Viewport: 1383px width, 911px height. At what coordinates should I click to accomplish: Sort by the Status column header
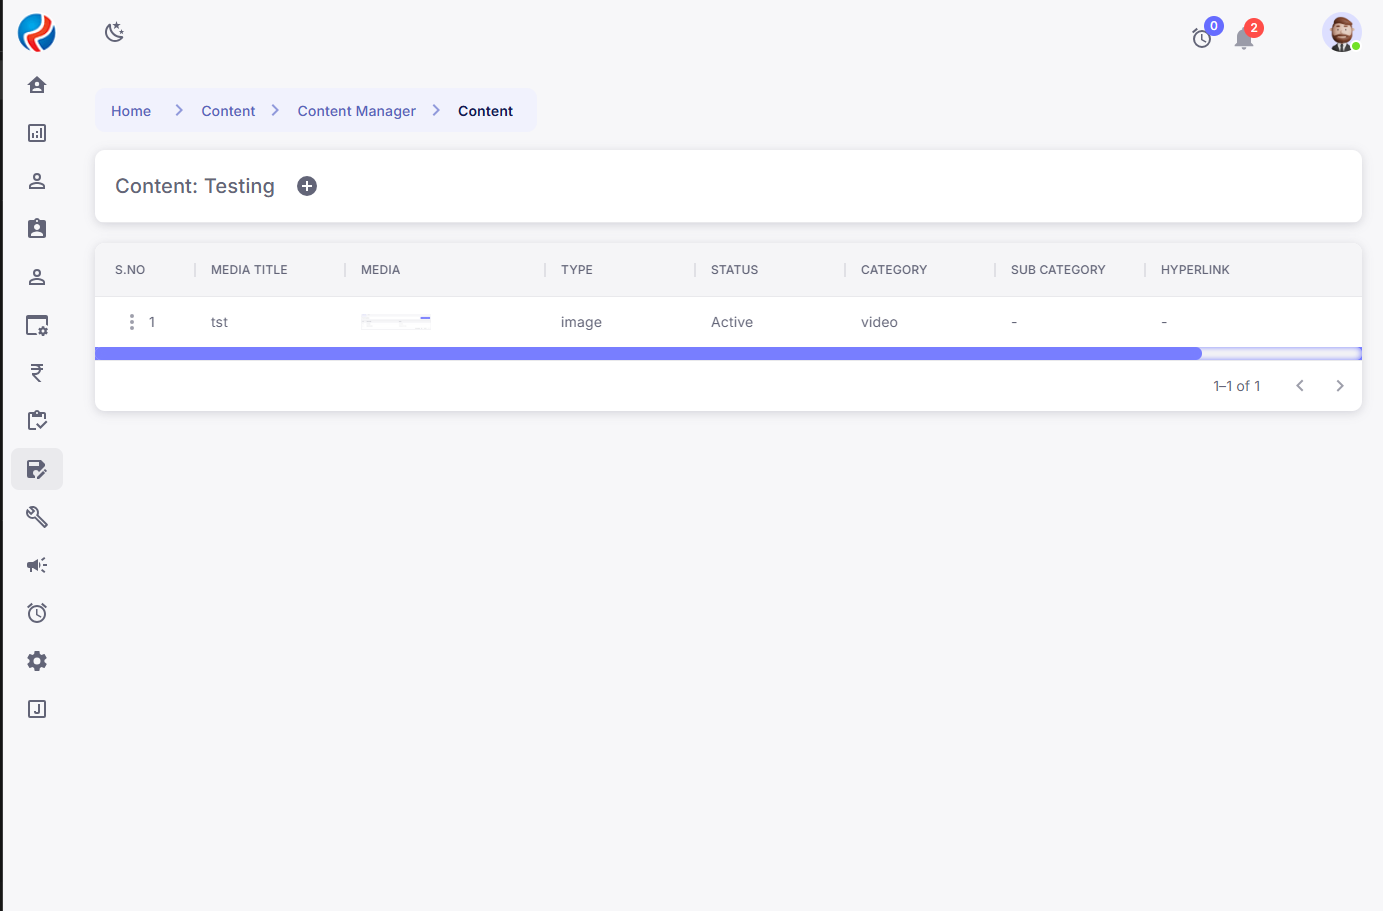click(734, 270)
